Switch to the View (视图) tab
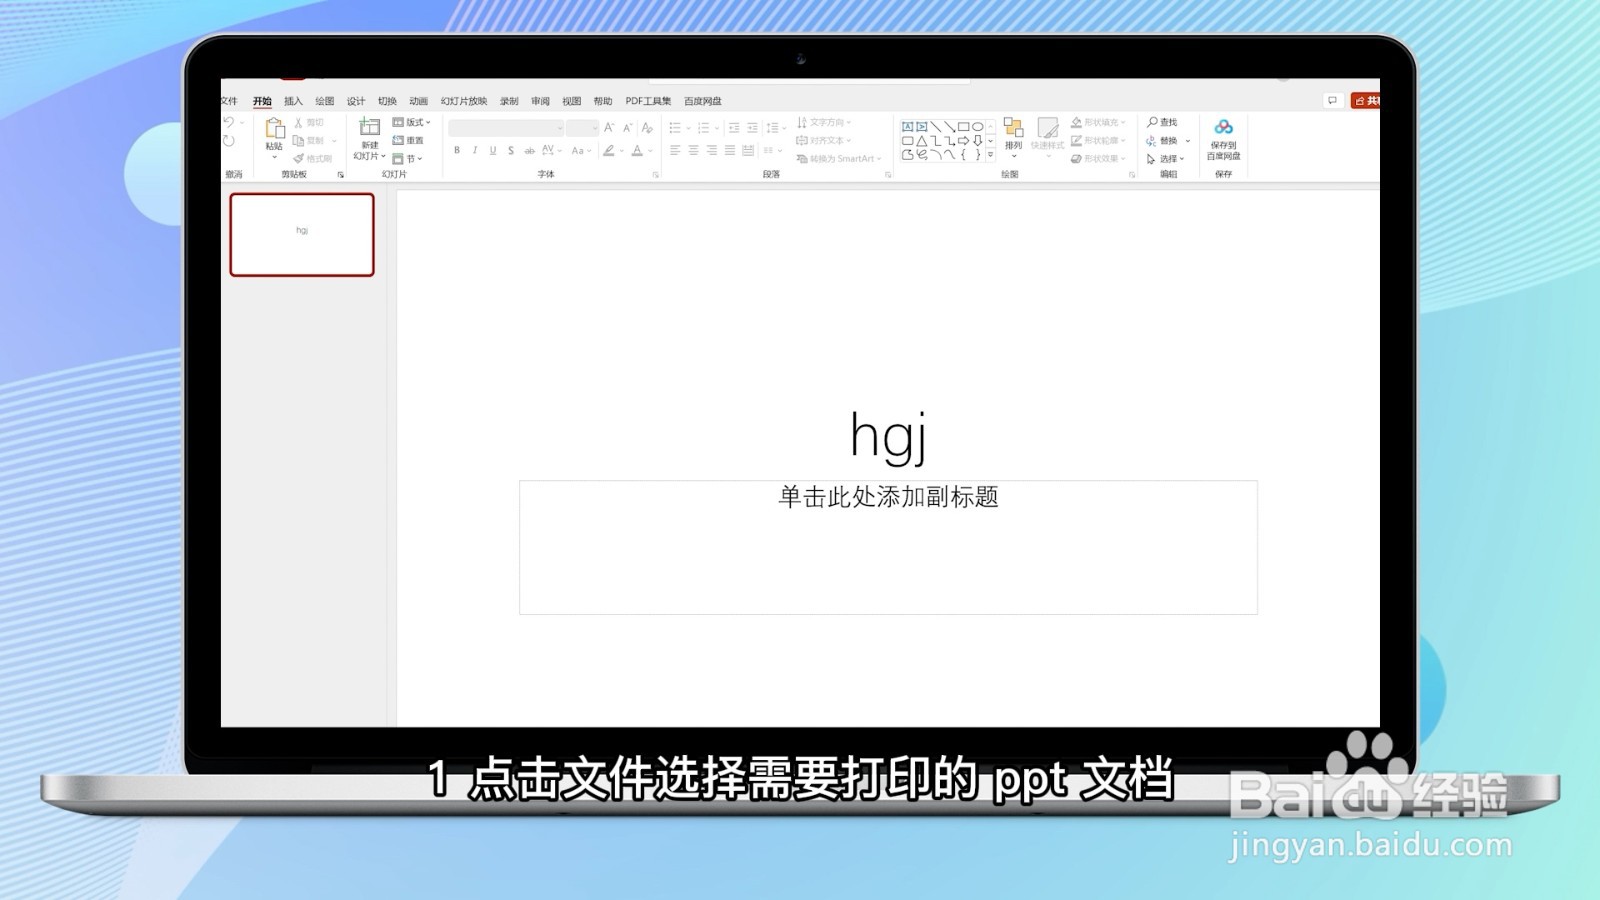 [x=571, y=101]
